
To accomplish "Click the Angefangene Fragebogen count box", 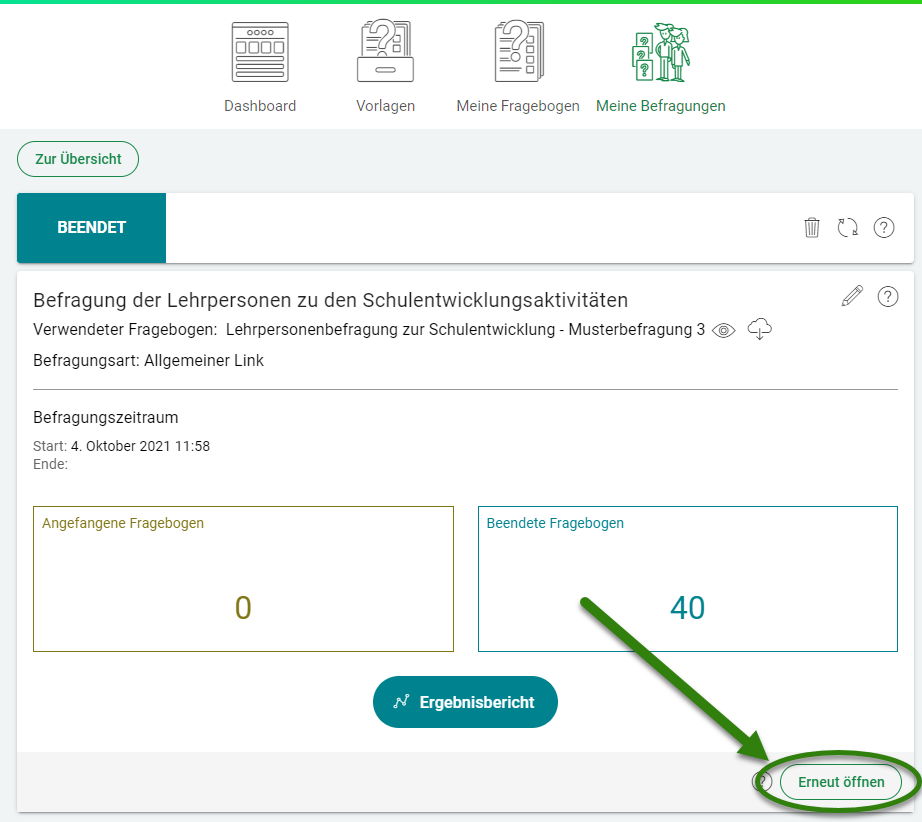I will [x=243, y=579].
